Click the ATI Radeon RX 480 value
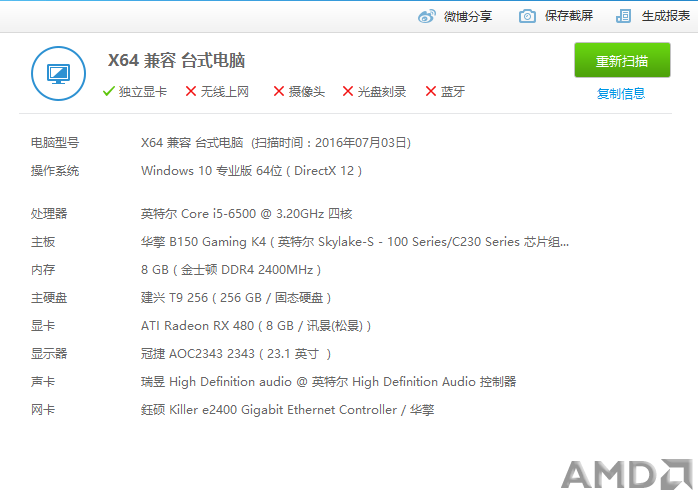The height and width of the screenshot is (495, 698). [x=256, y=326]
